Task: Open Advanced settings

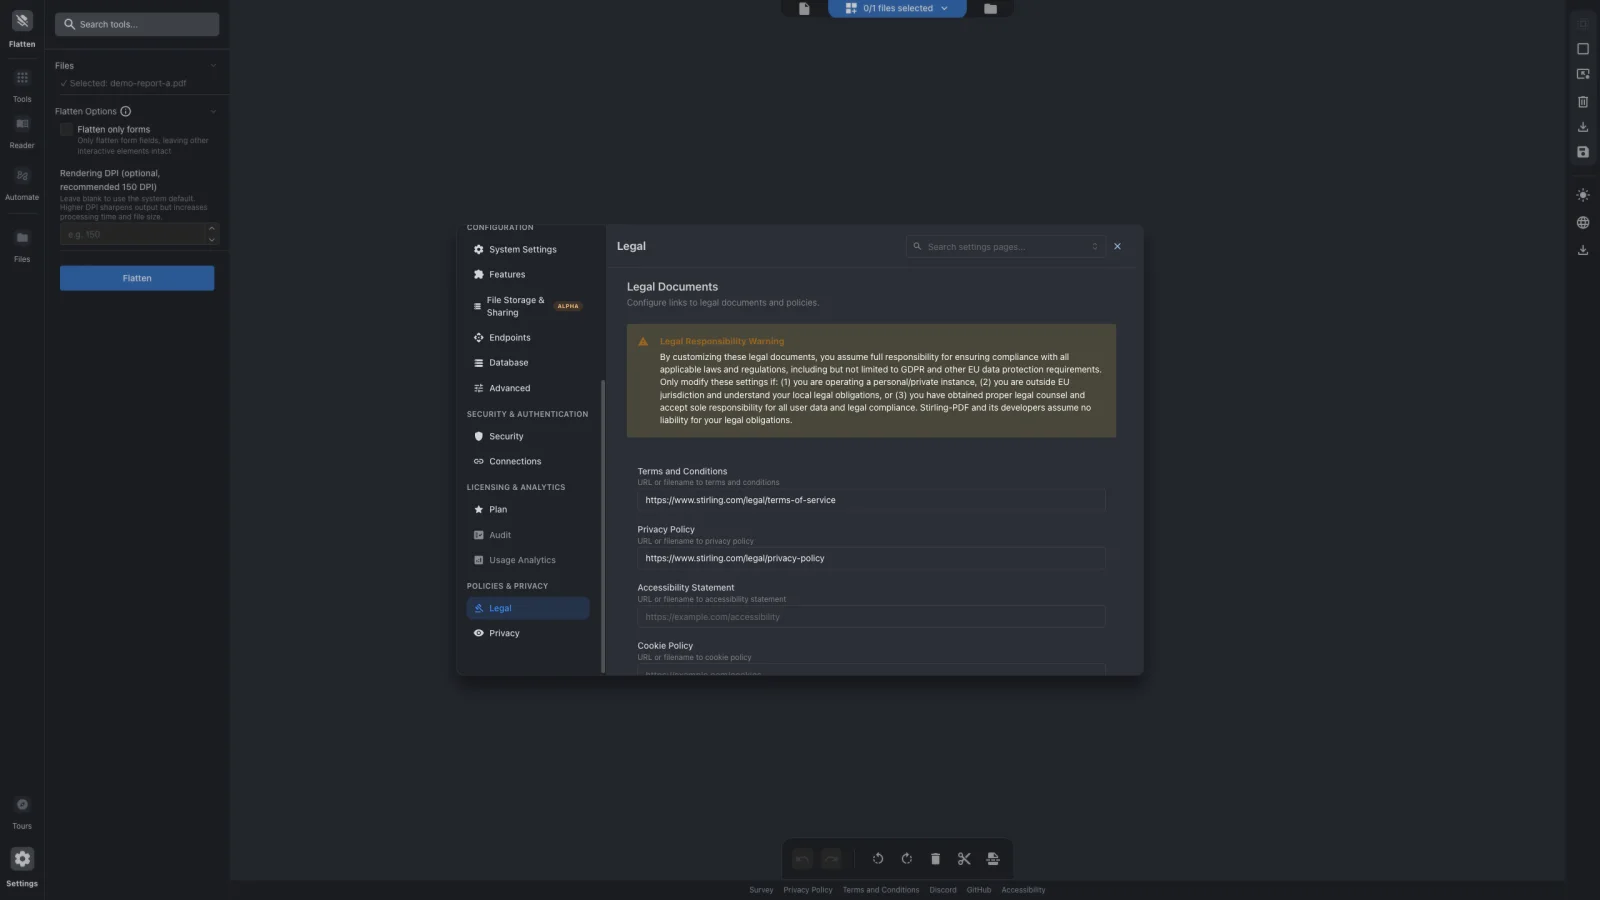Action: tap(528, 389)
